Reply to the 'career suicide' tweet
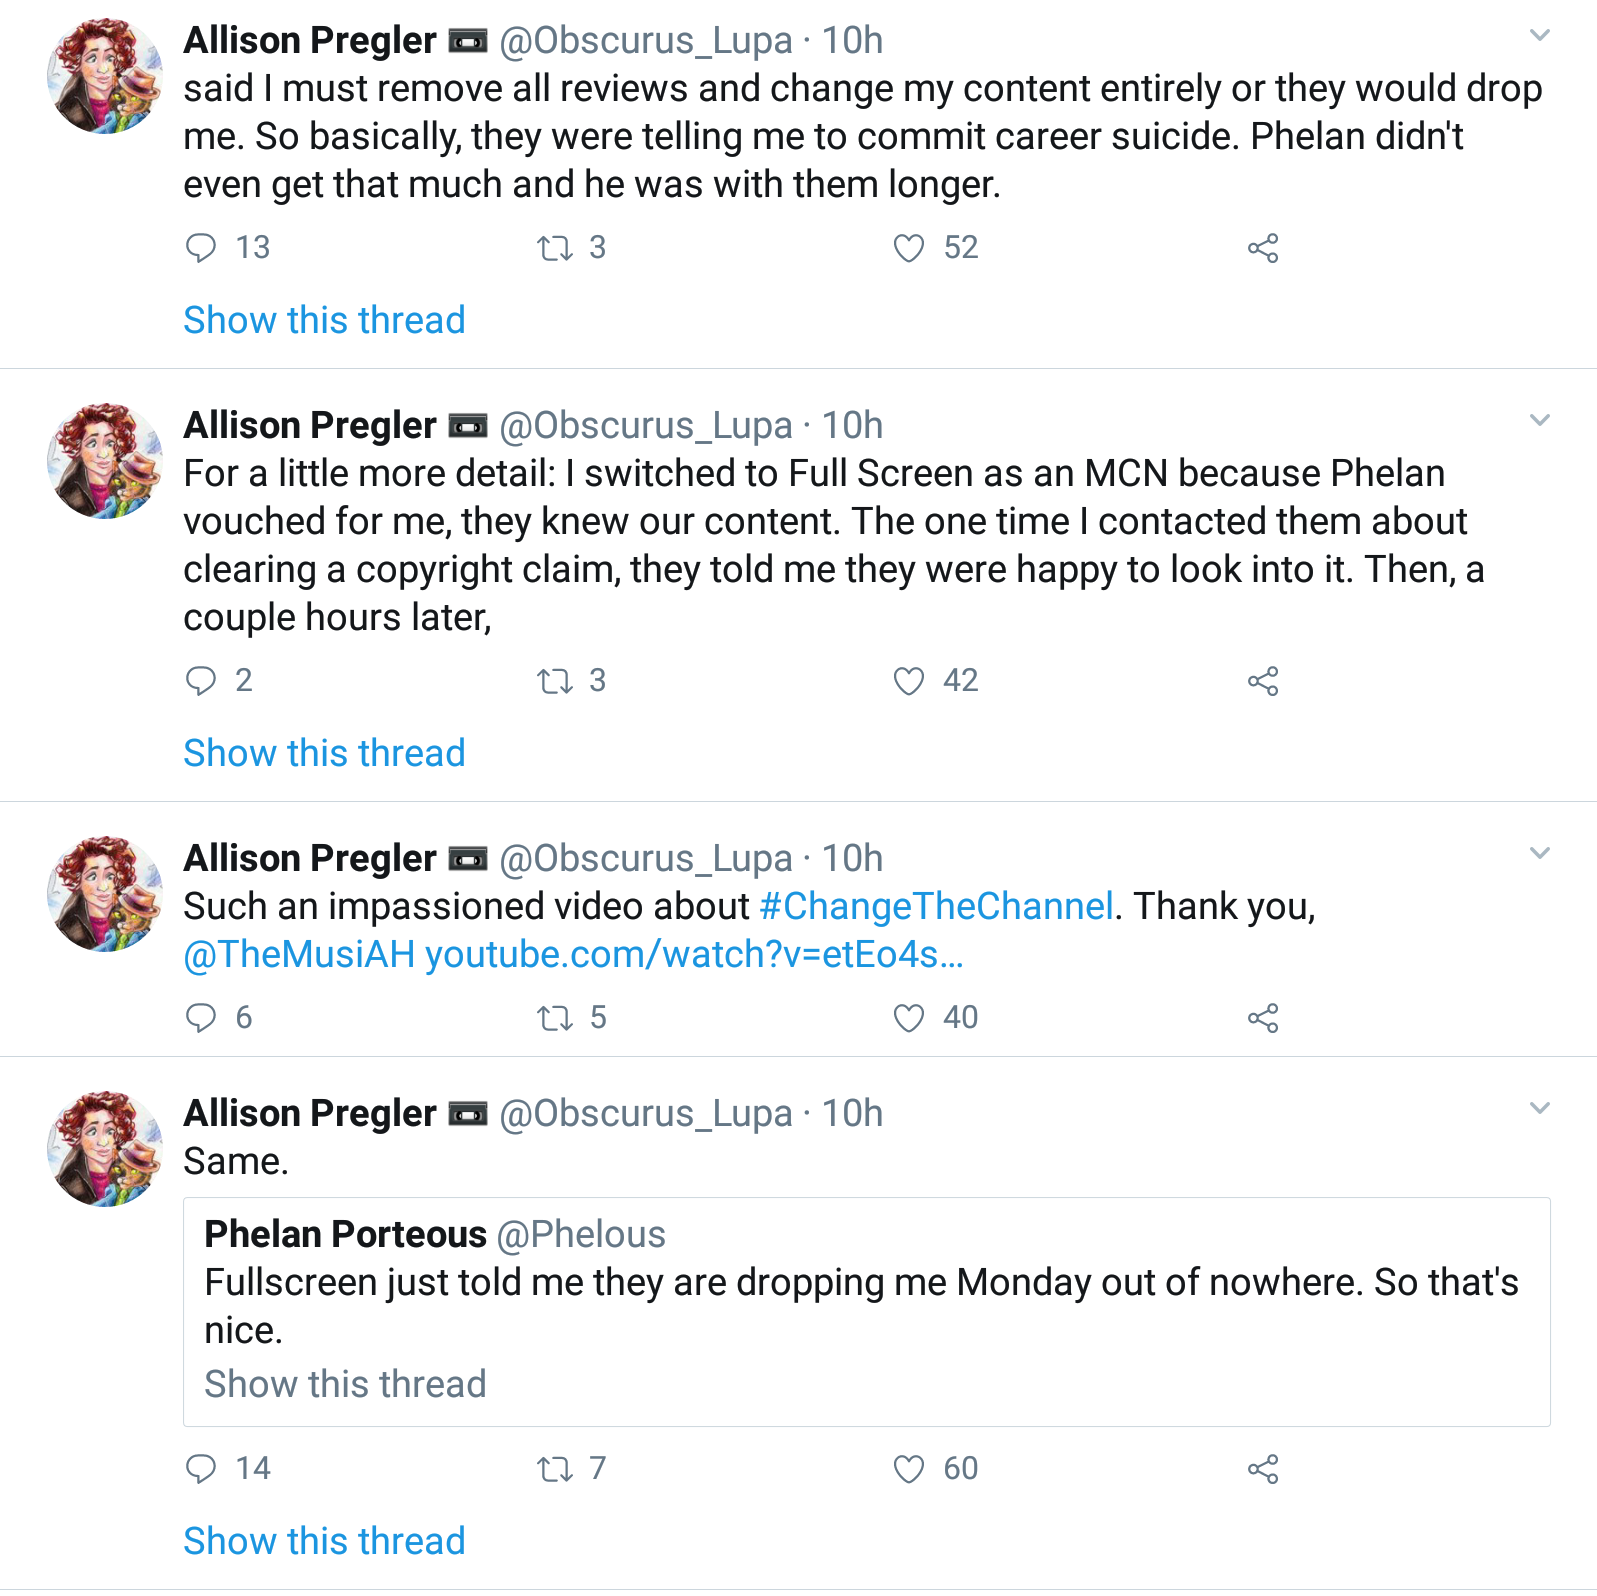 coord(201,248)
